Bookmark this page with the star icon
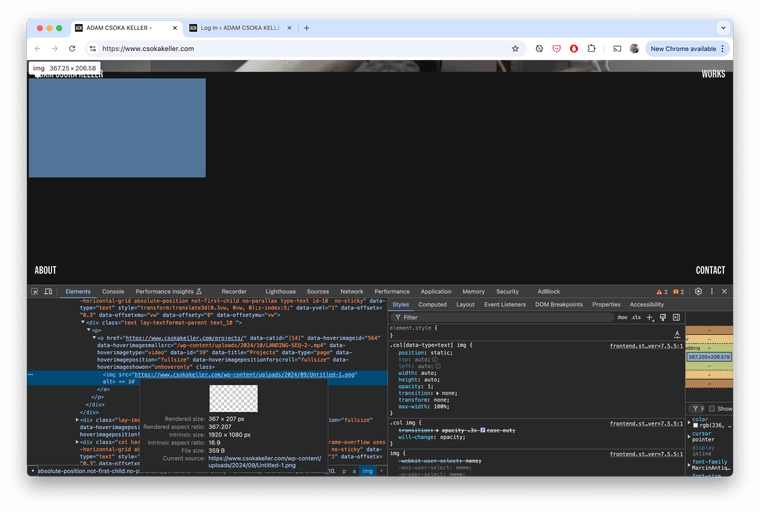Image resolution: width=760 pixels, height=512 pixels. 515,48
